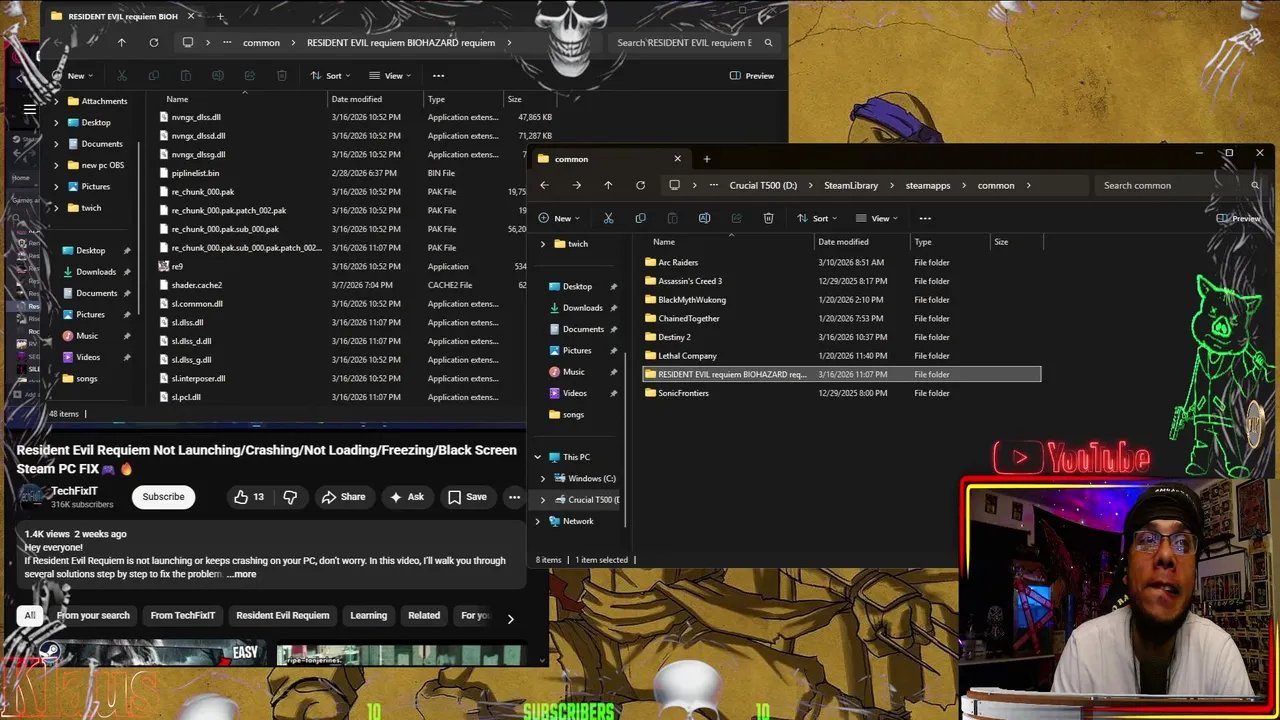Screen dimensions: 1280x720
Task: Save the video with Save button
Action: point(467,497)
